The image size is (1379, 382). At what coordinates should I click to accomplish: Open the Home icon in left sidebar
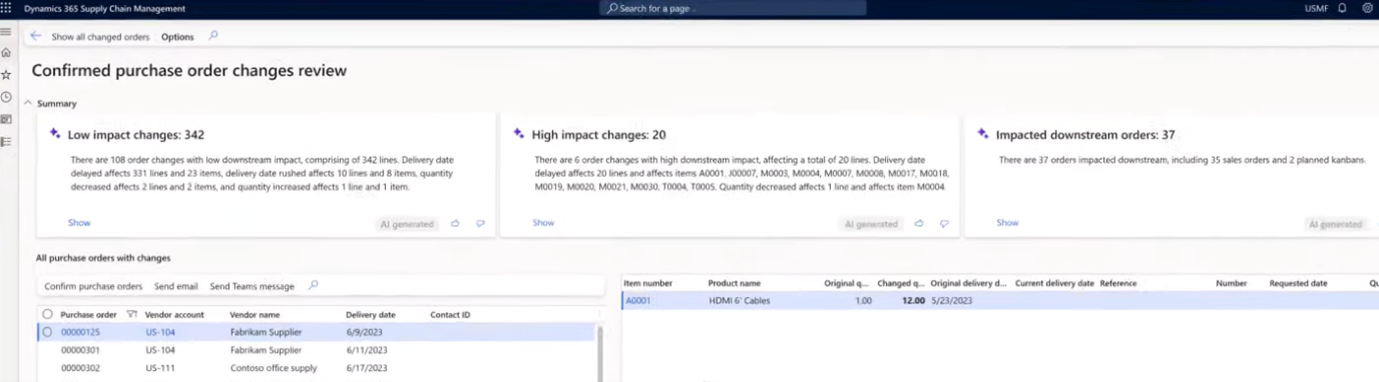pyautogui.click(x=6, y=53)
